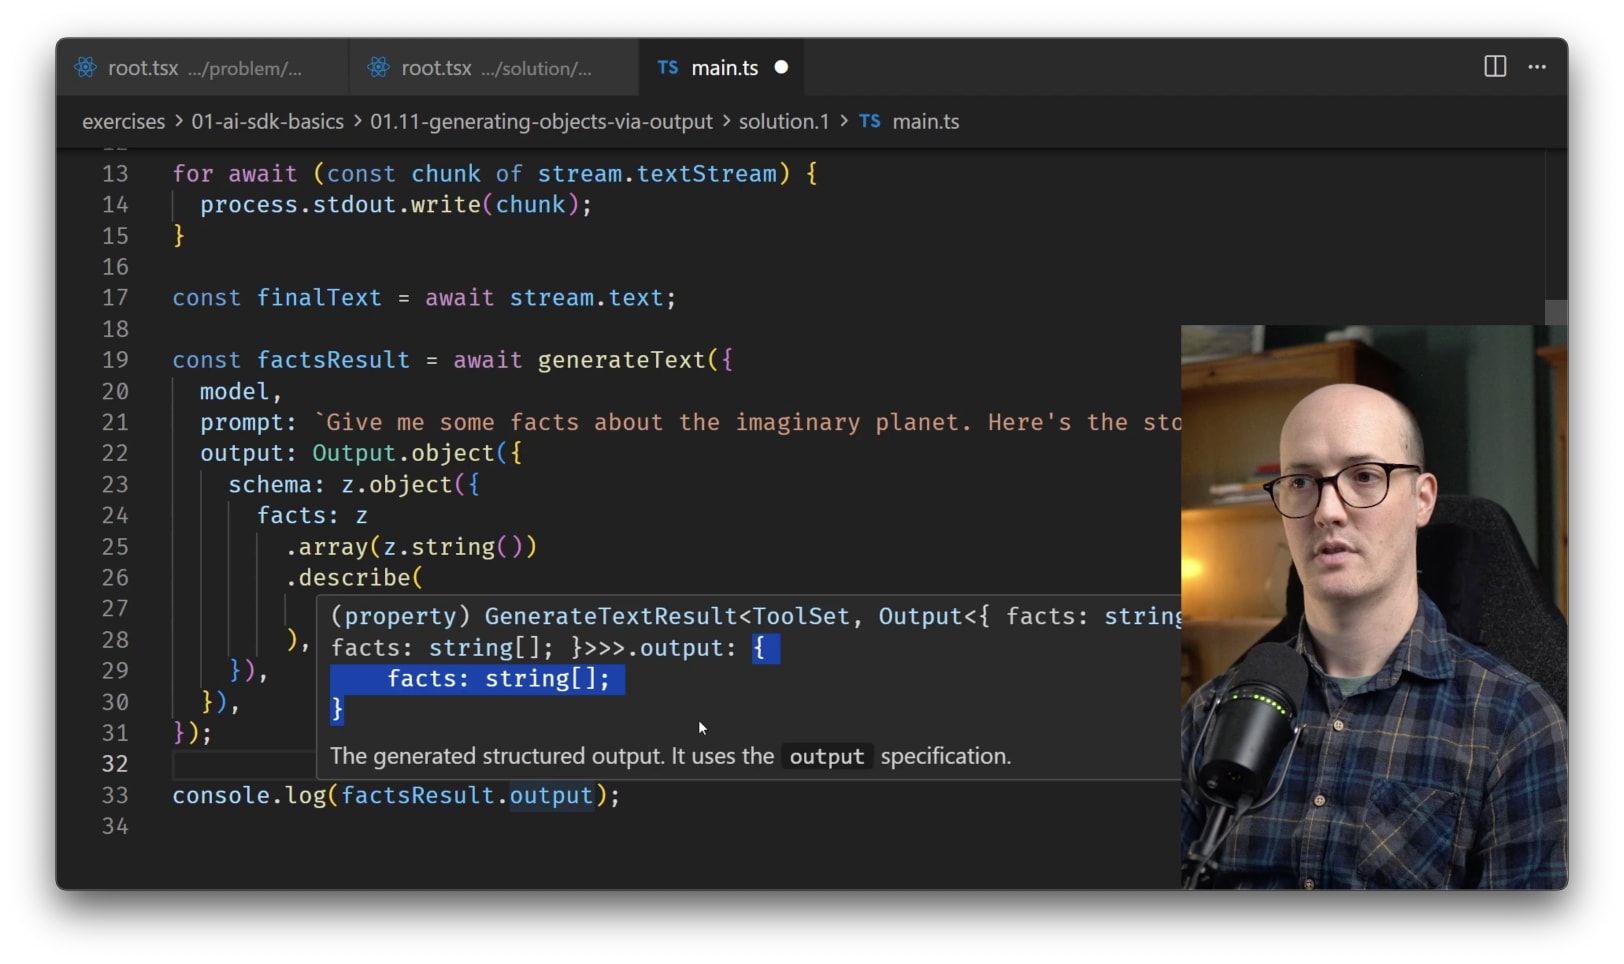Select main.ts in the breadcrumb trail
The width and height of the screenshot is (1624, 964).
pos(925,121)
